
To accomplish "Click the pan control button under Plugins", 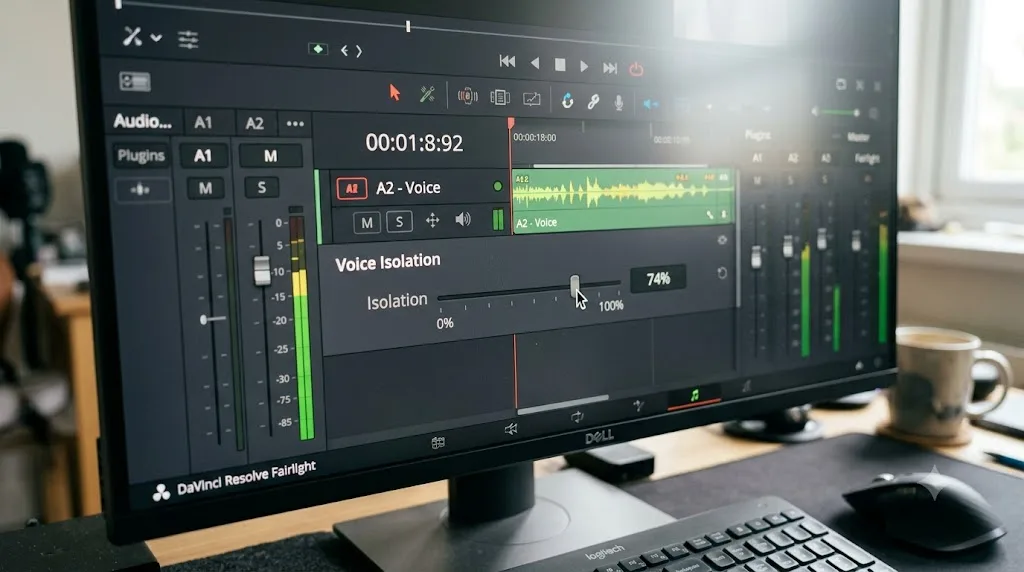I will (141, 190).
